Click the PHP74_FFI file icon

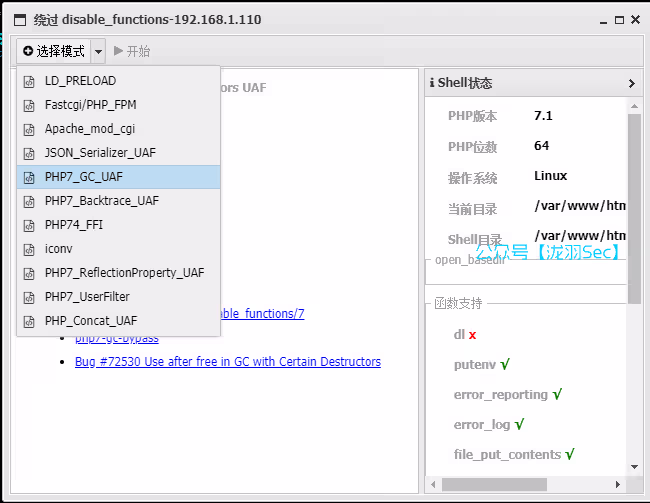tap(29, 225)
